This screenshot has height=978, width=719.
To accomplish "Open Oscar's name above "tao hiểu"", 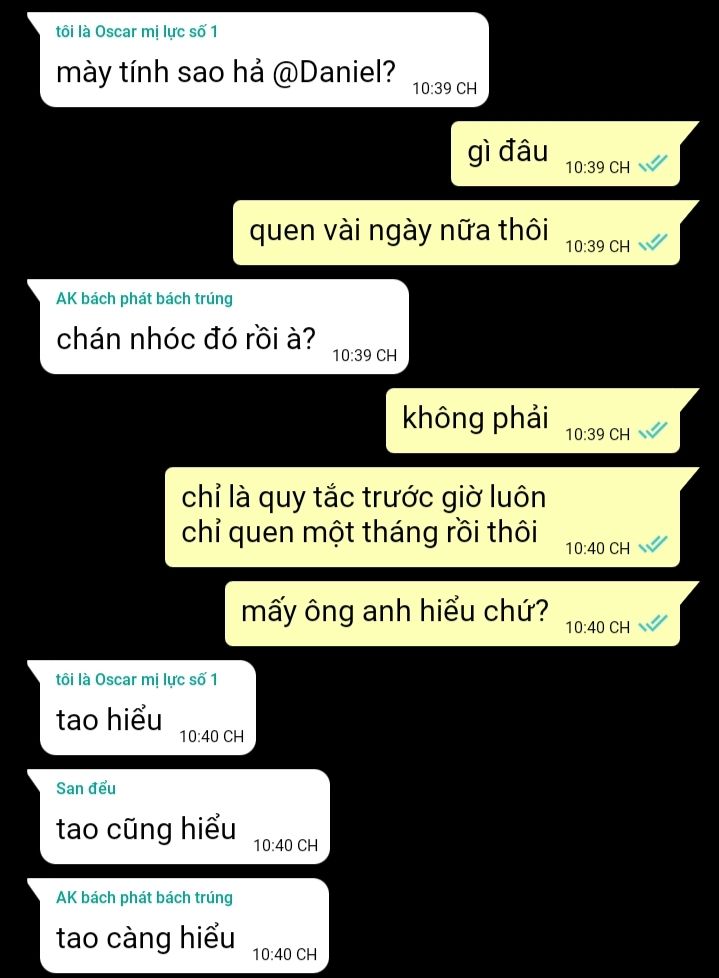I will click(x=137, y=679).
